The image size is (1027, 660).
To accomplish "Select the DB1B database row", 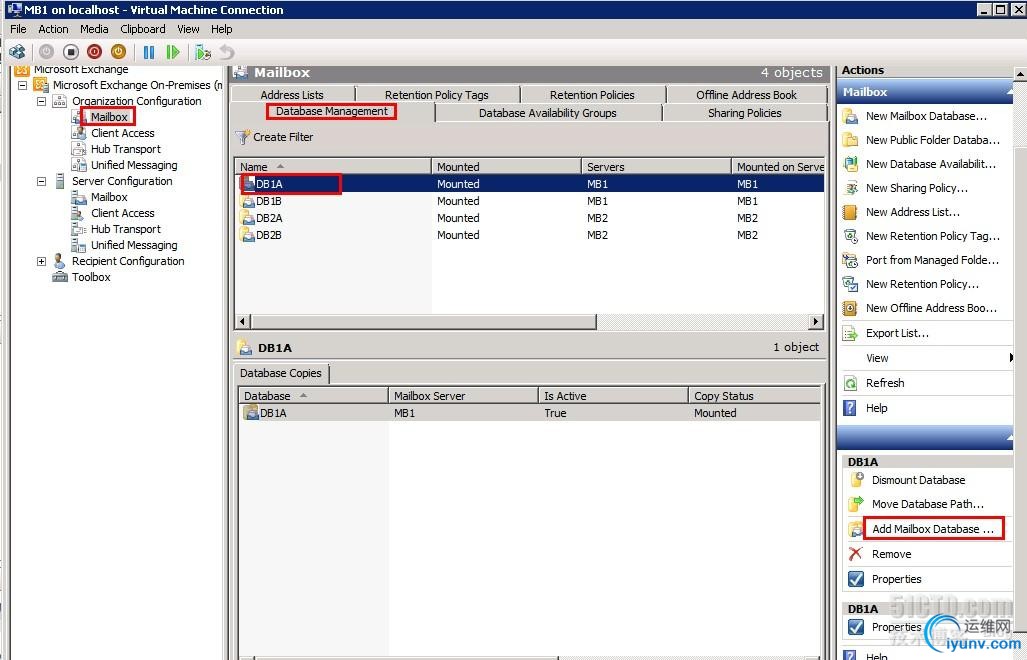I will 529,201.
